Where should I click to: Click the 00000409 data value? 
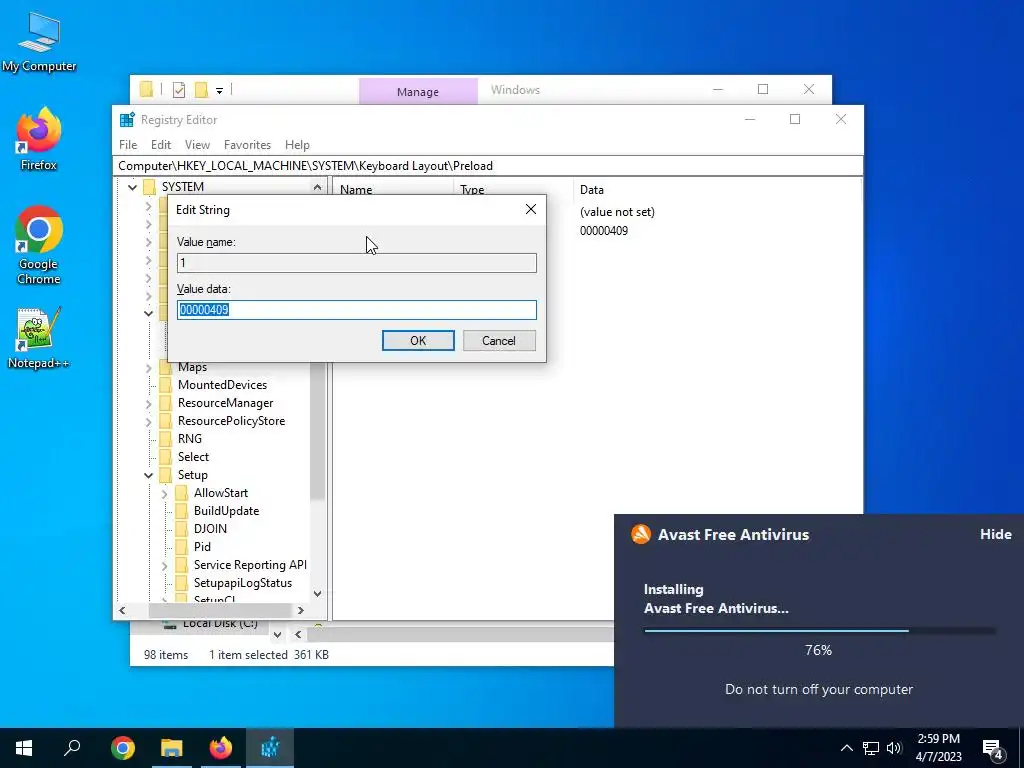[x=603, y=231]
